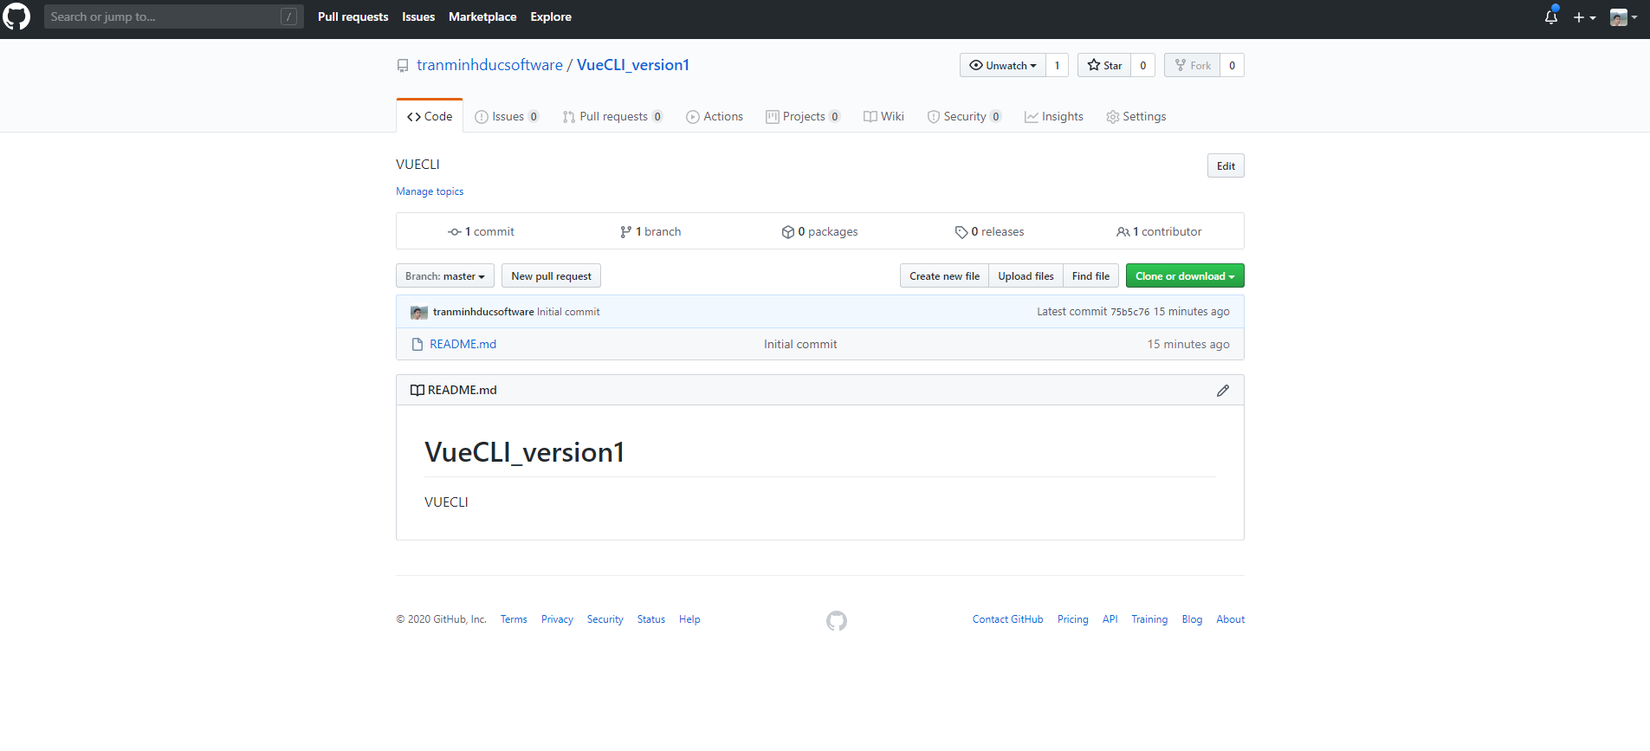
Task: Open the footer Terms link
Action: pyautogui.click(x=514, y=620)
